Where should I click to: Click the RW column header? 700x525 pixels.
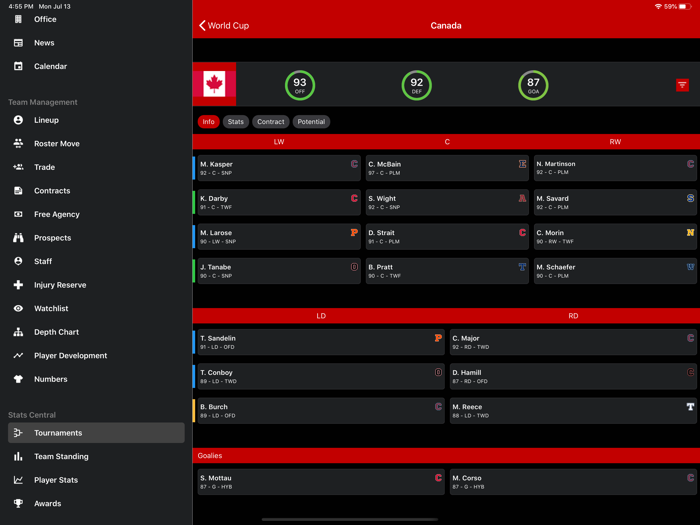coord(615,142)
